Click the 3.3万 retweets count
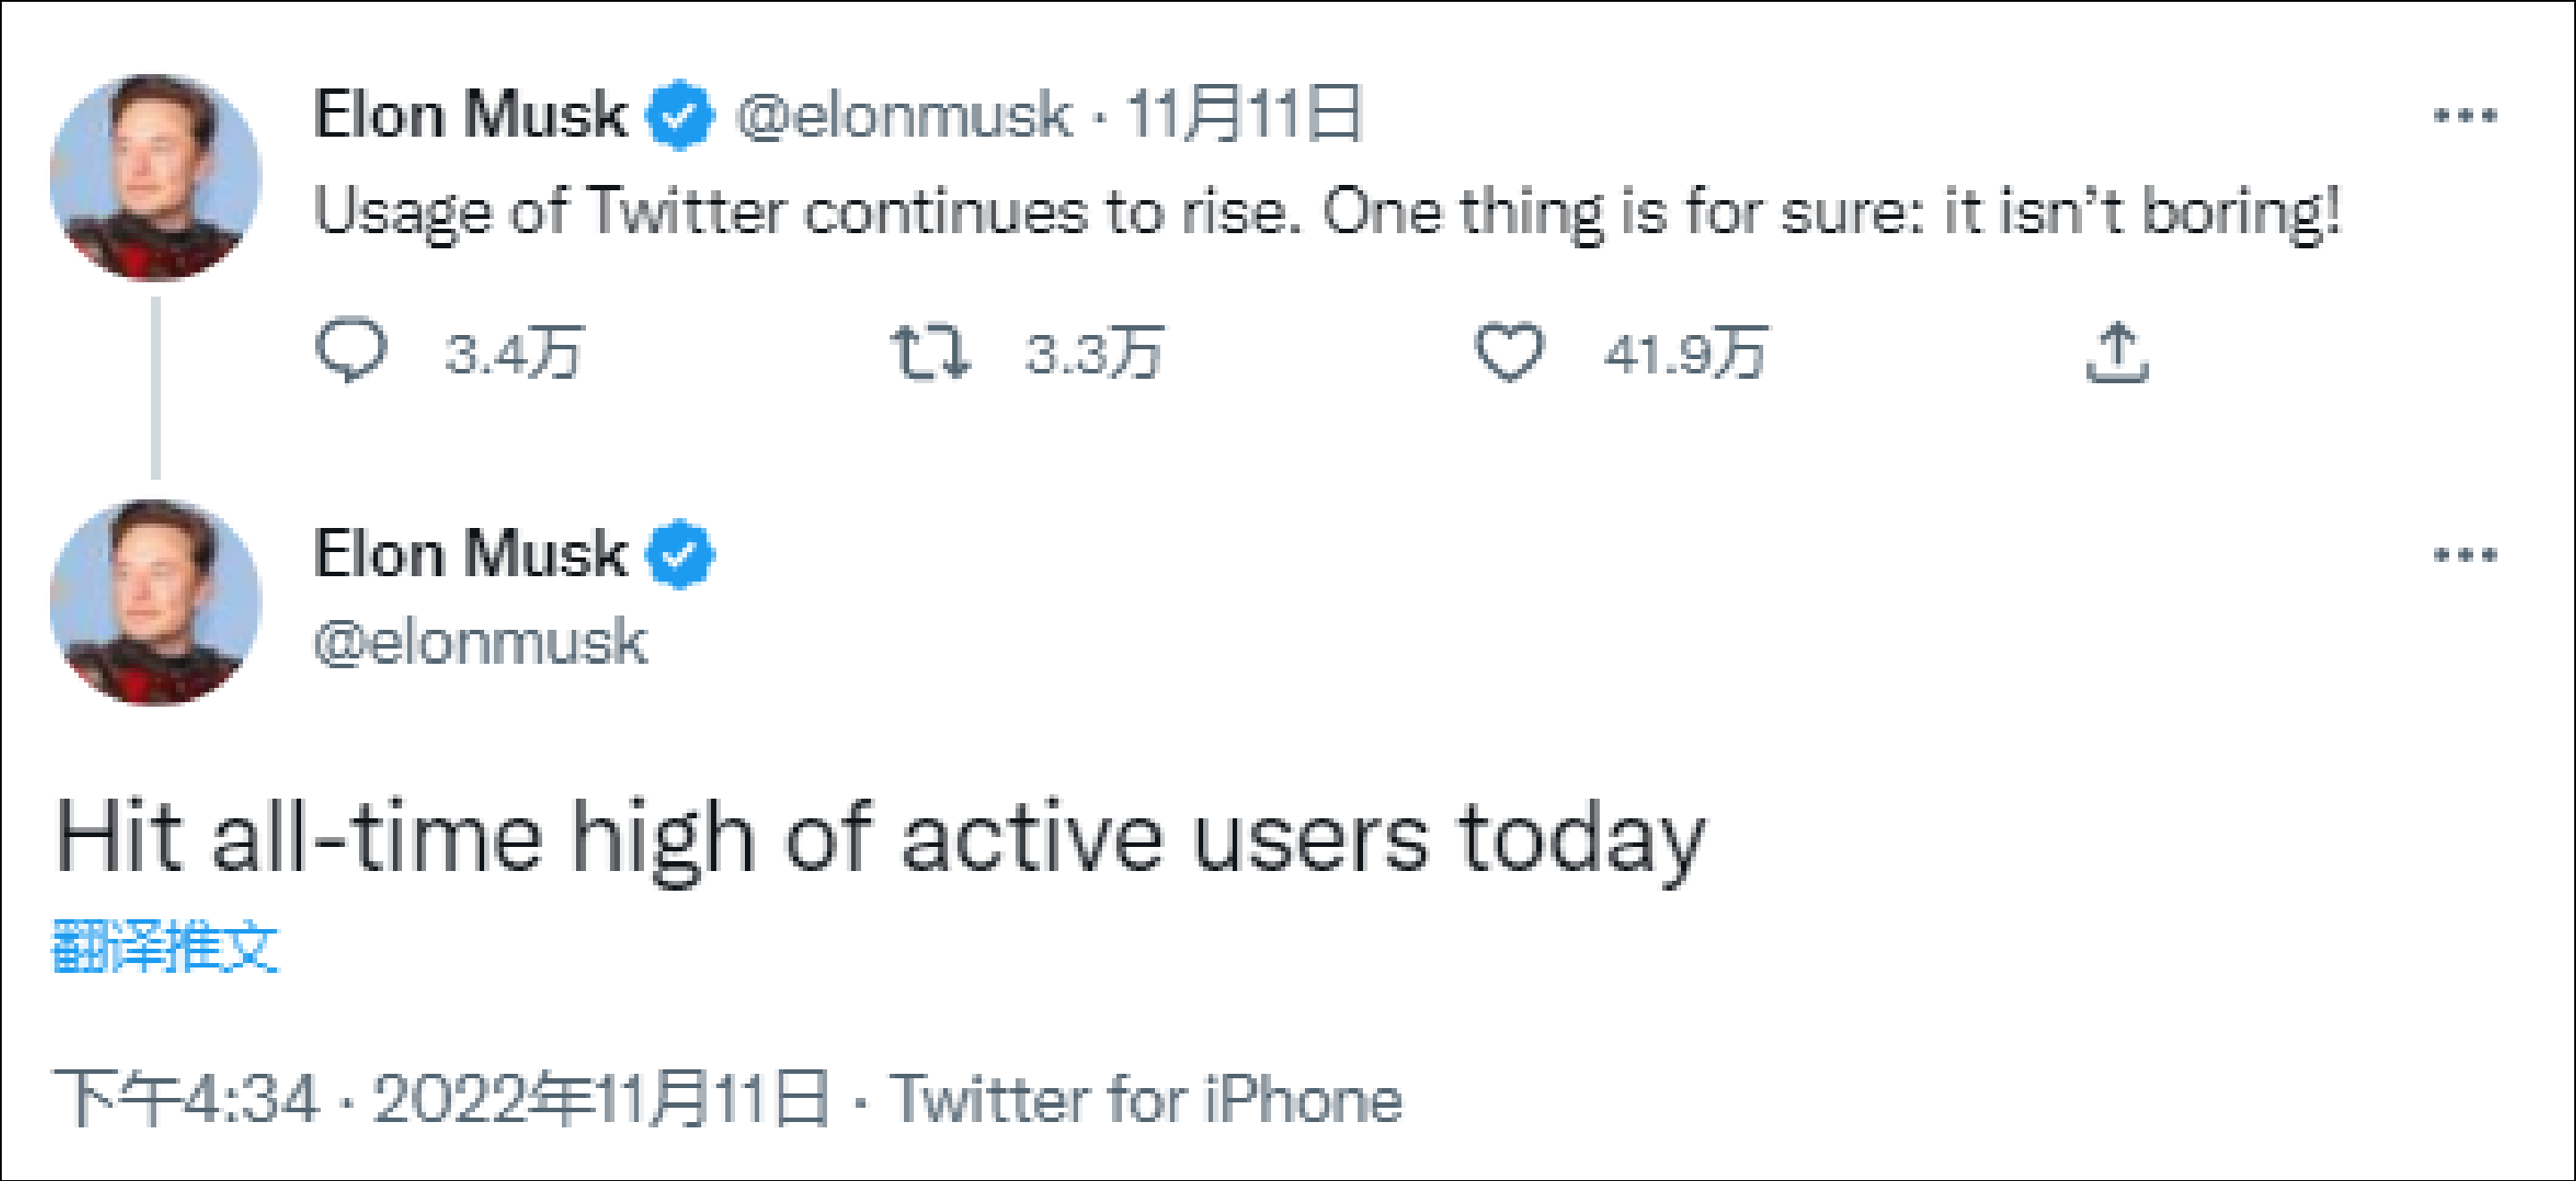 (1094, 354)
